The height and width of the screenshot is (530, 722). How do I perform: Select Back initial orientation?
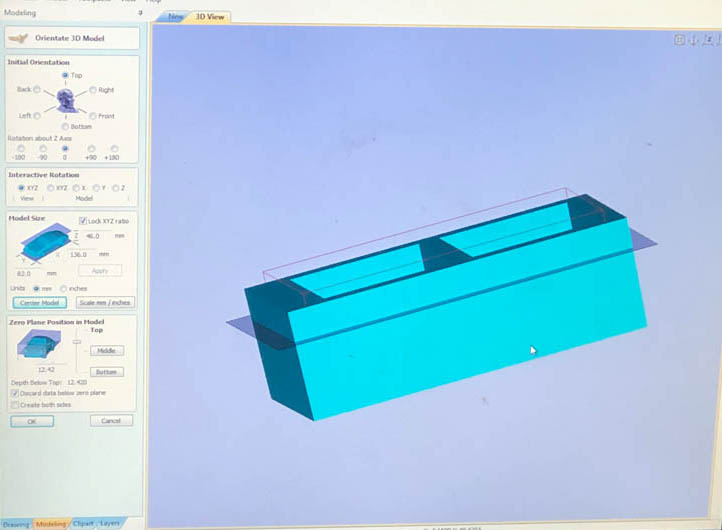coord(37,89)
